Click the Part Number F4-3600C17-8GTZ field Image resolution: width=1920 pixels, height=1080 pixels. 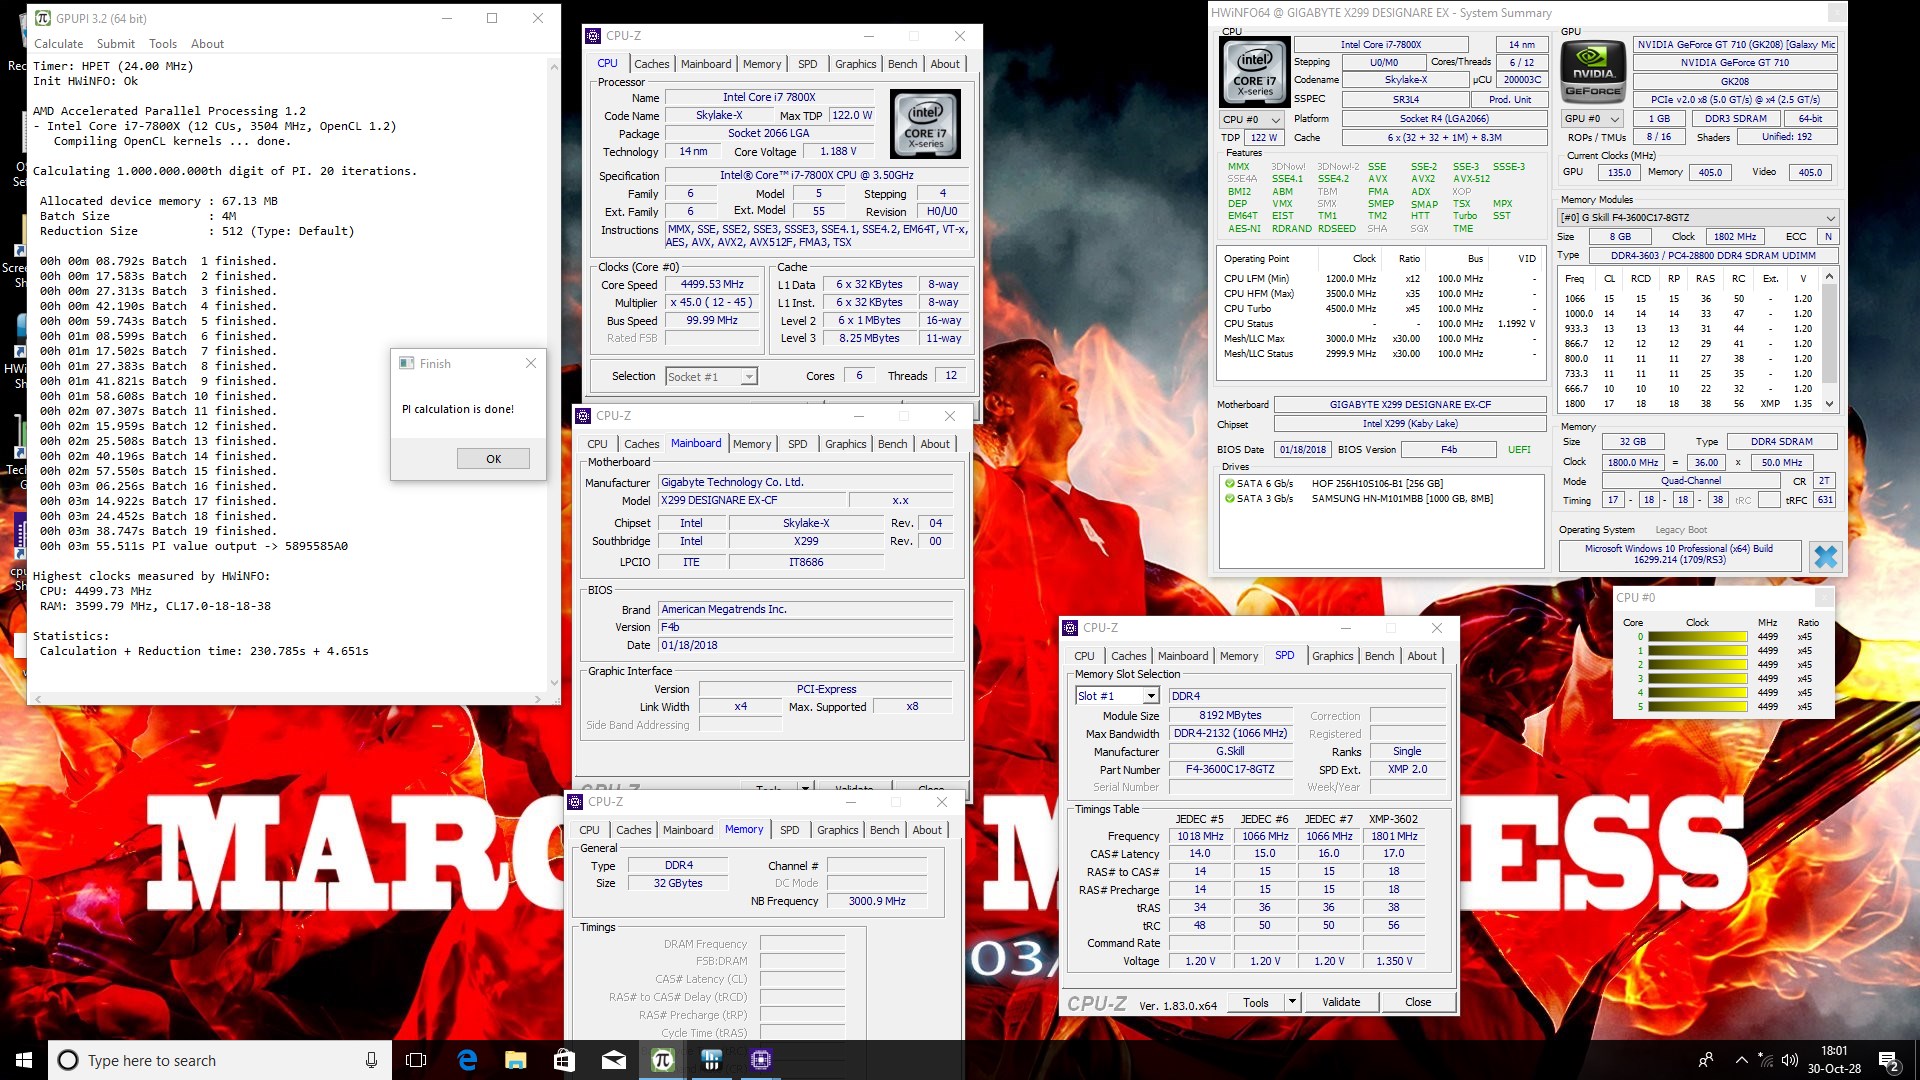1230,770
